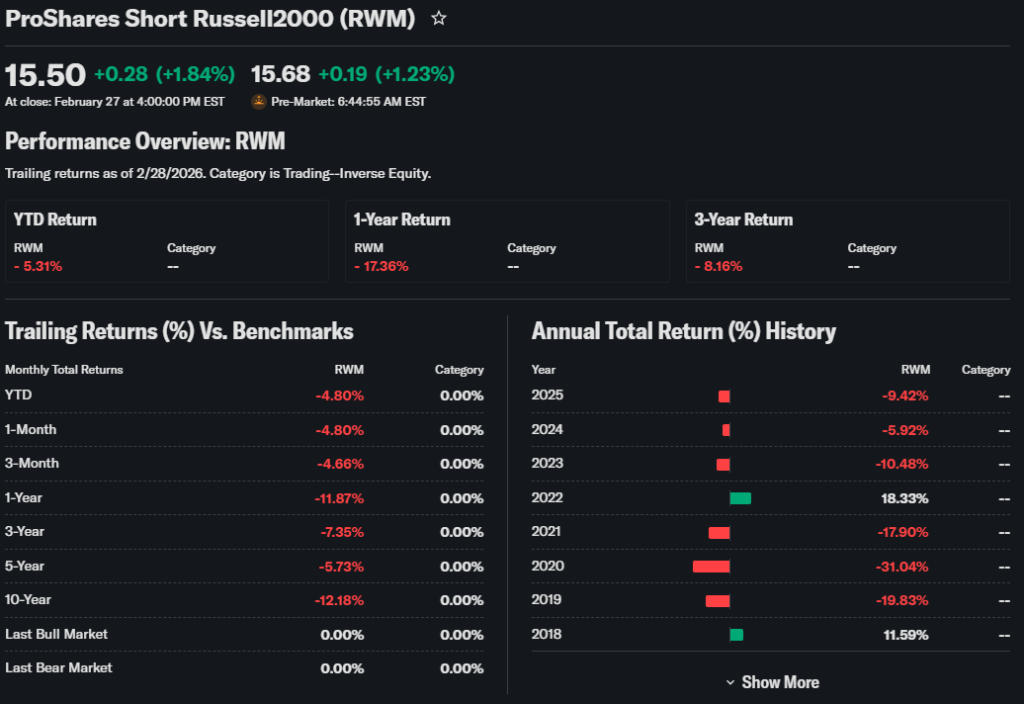Screen dimensions: 1024x704
Task: Select the 1-Year Return card
Action: click(507, 241)
